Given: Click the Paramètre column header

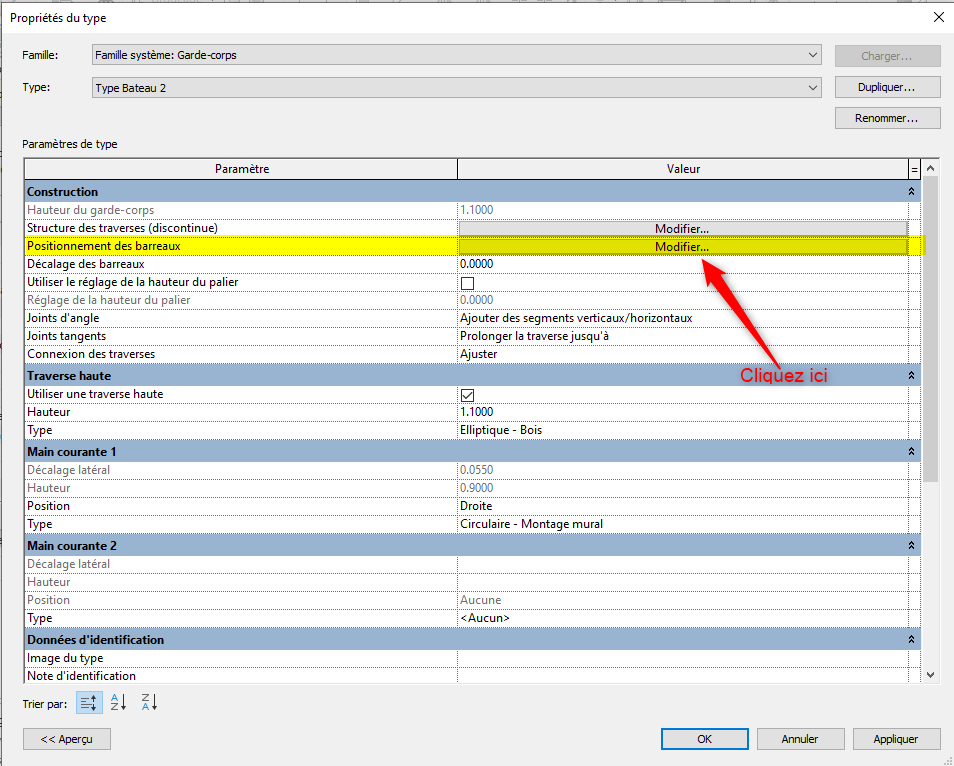Looking at the screenshot, I should tap(242, 169).
